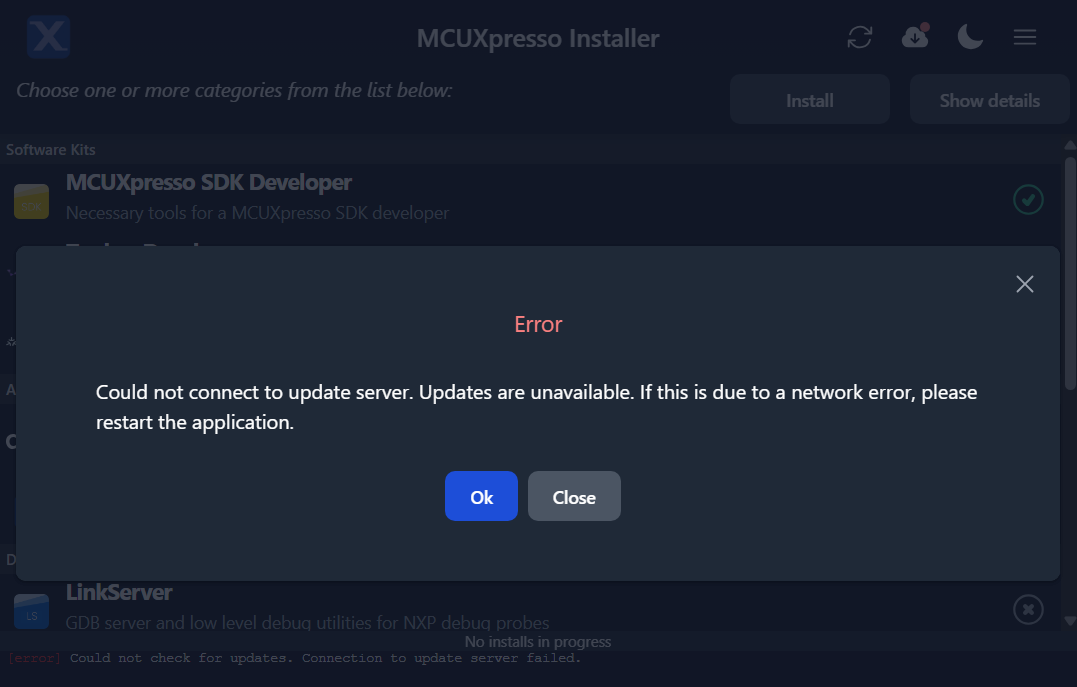The width and height of the screenshot is (1077, 687).
Task: Click the scrollbar down arrow
Action: pos(1069,621)
